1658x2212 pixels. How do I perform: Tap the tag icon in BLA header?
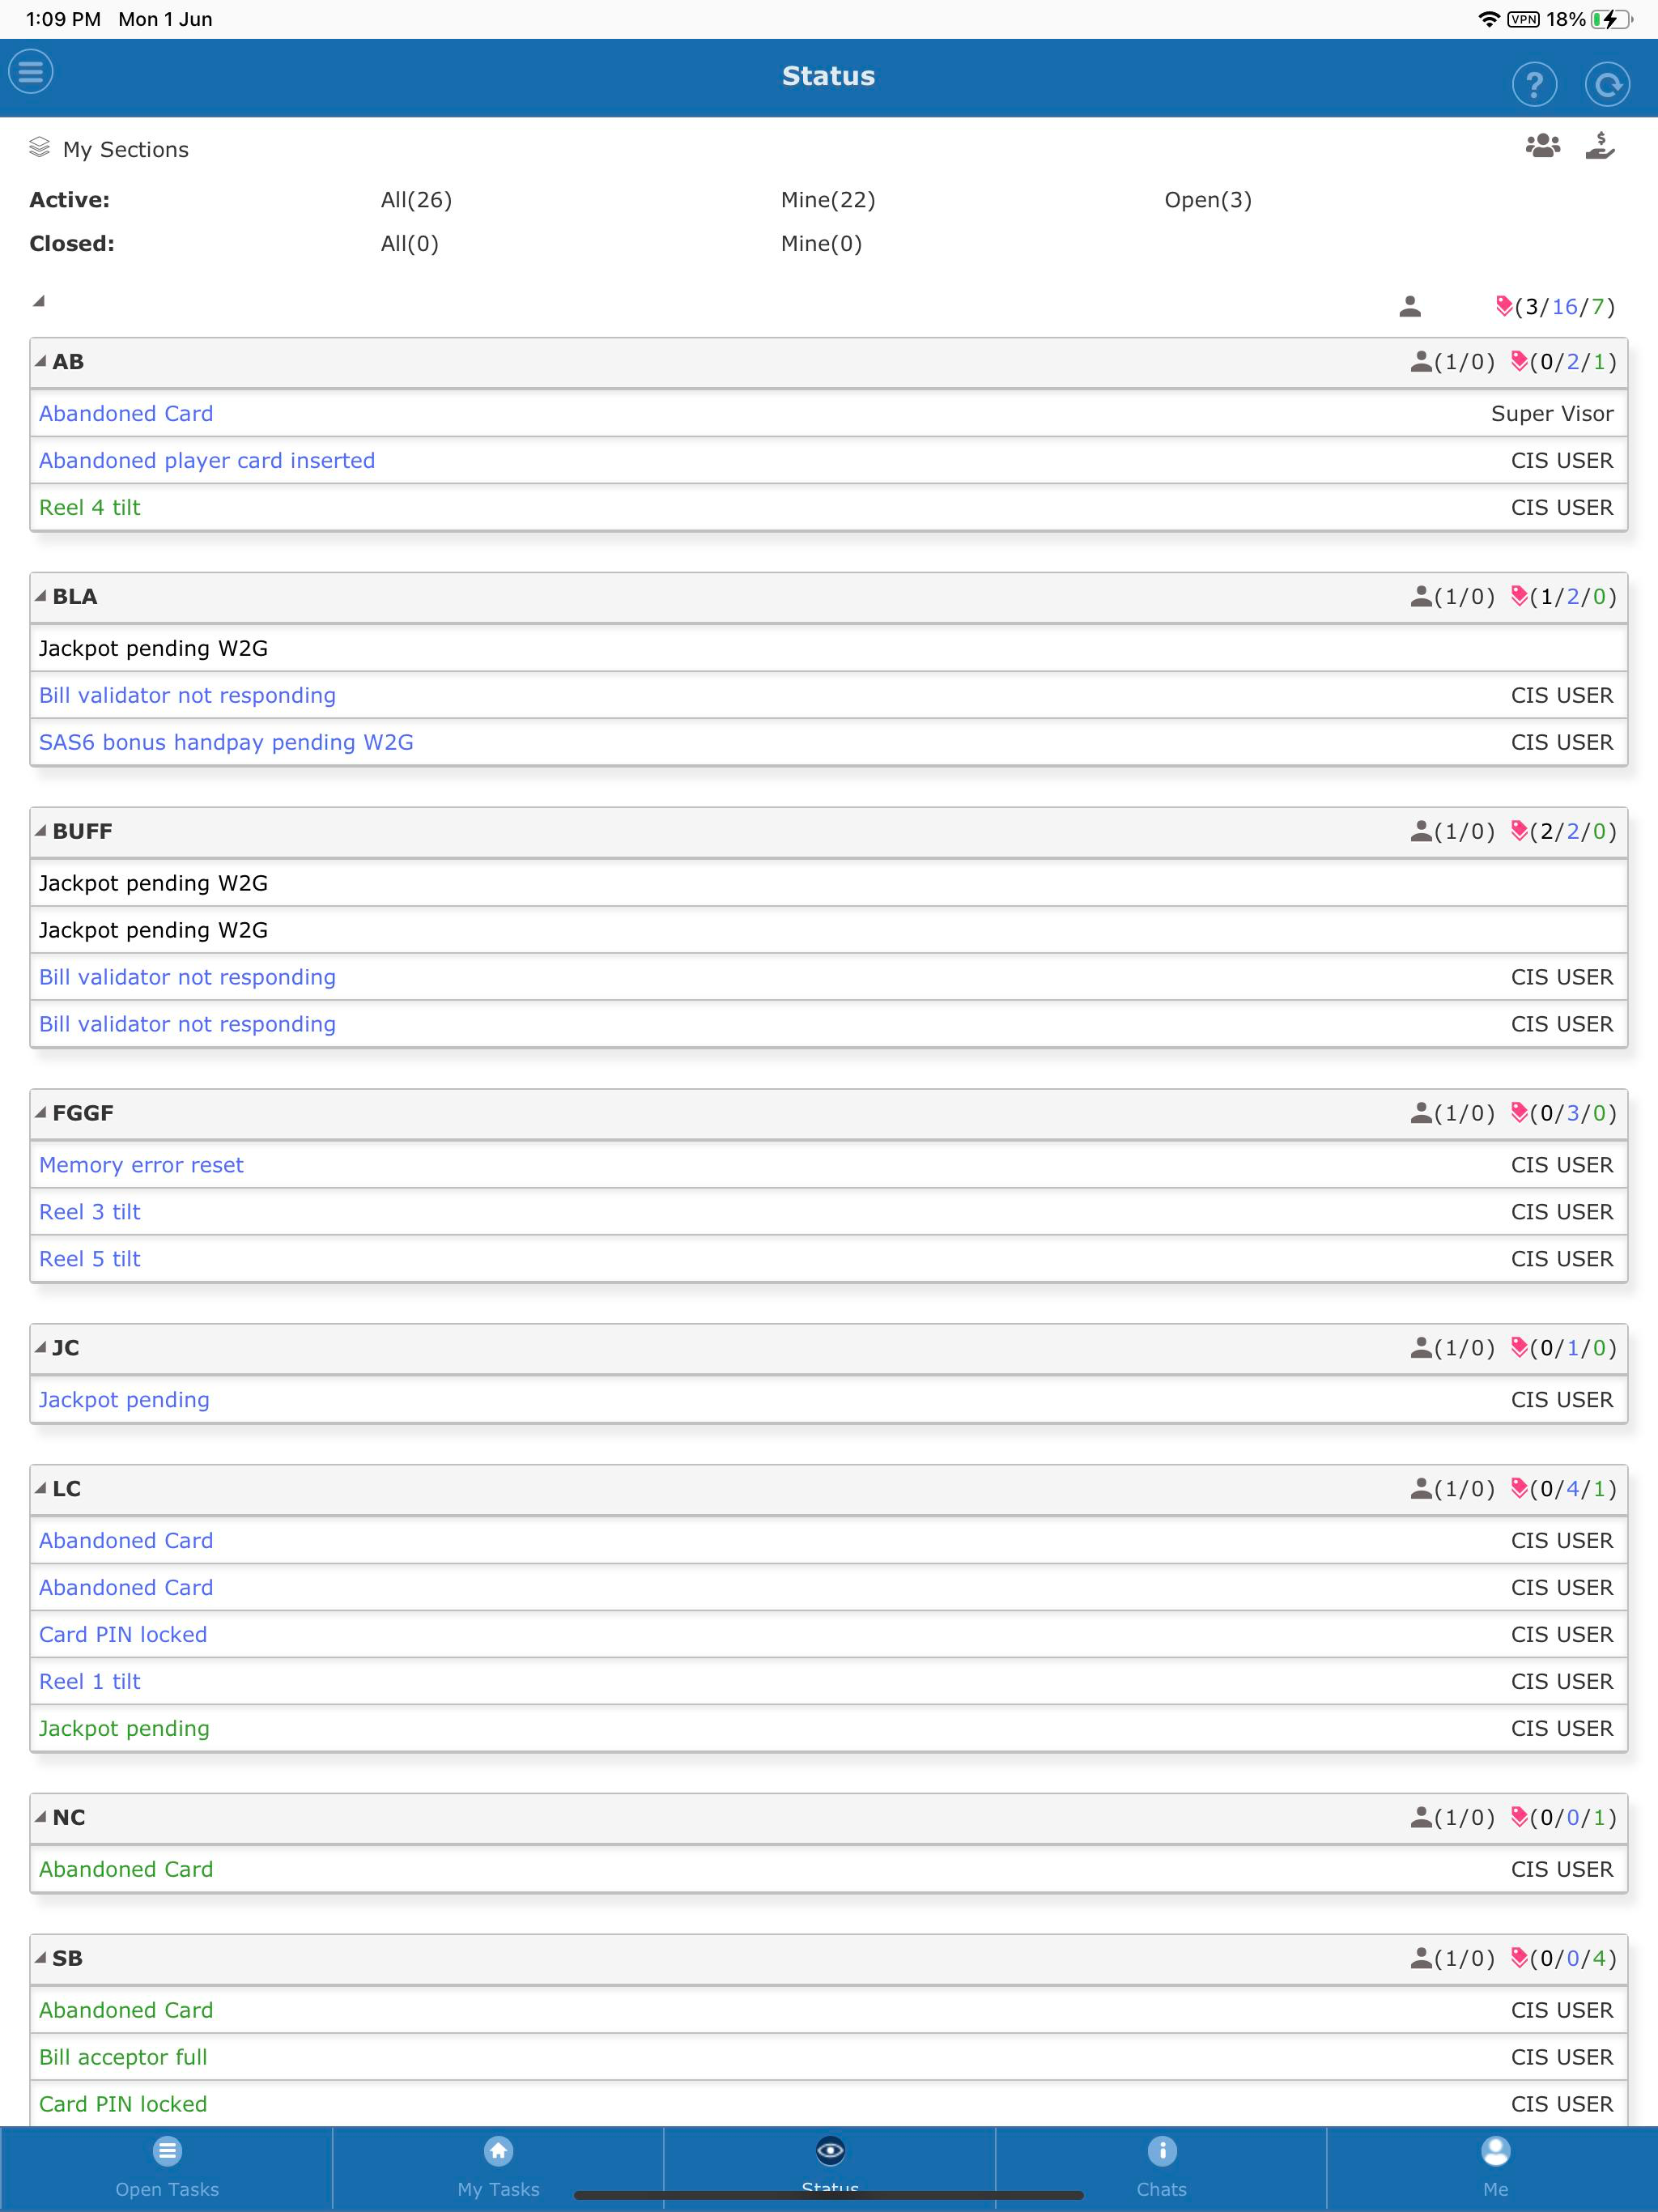click(1519, 597)
